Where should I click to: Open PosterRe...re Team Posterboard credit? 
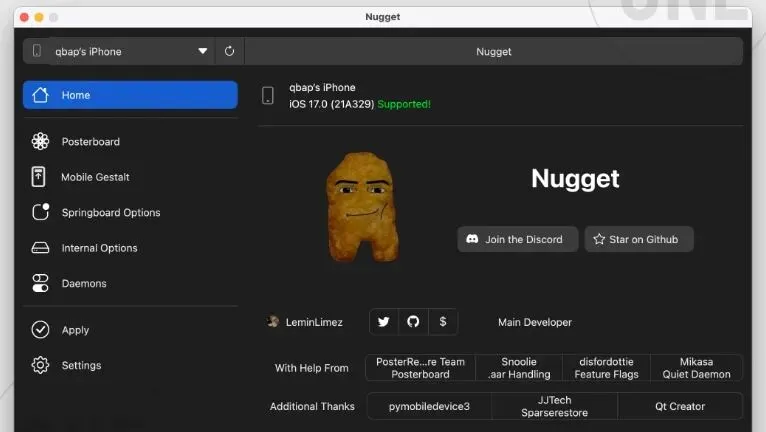[420, 368]
